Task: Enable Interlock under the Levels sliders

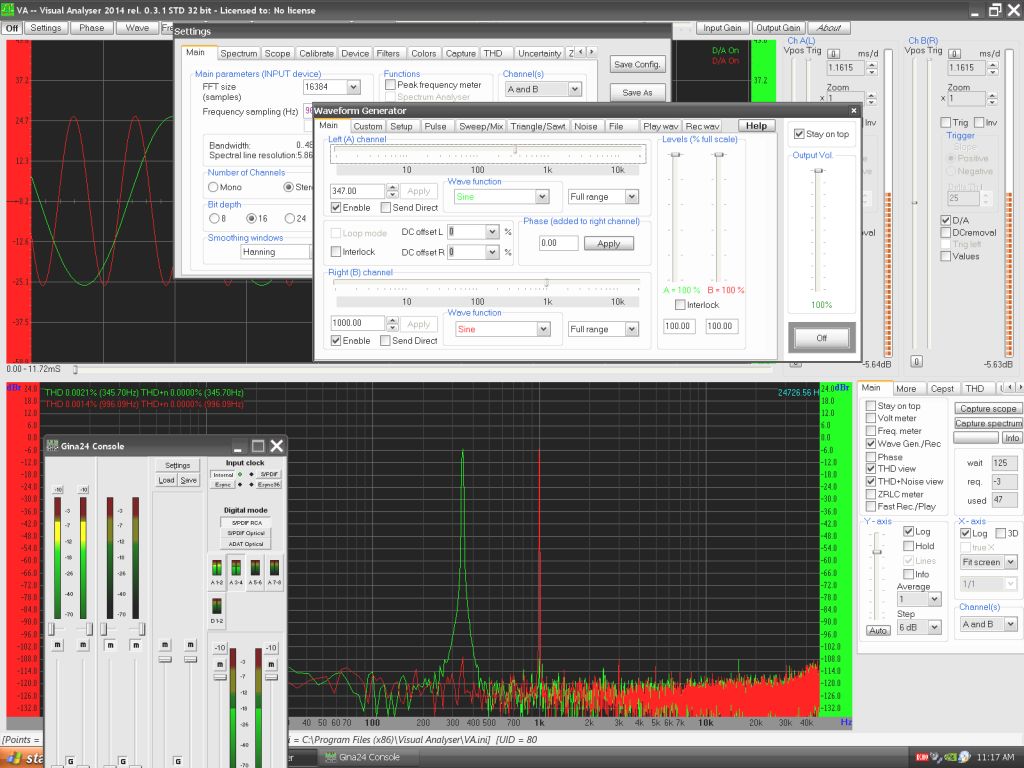Action: tap(680, 305)
